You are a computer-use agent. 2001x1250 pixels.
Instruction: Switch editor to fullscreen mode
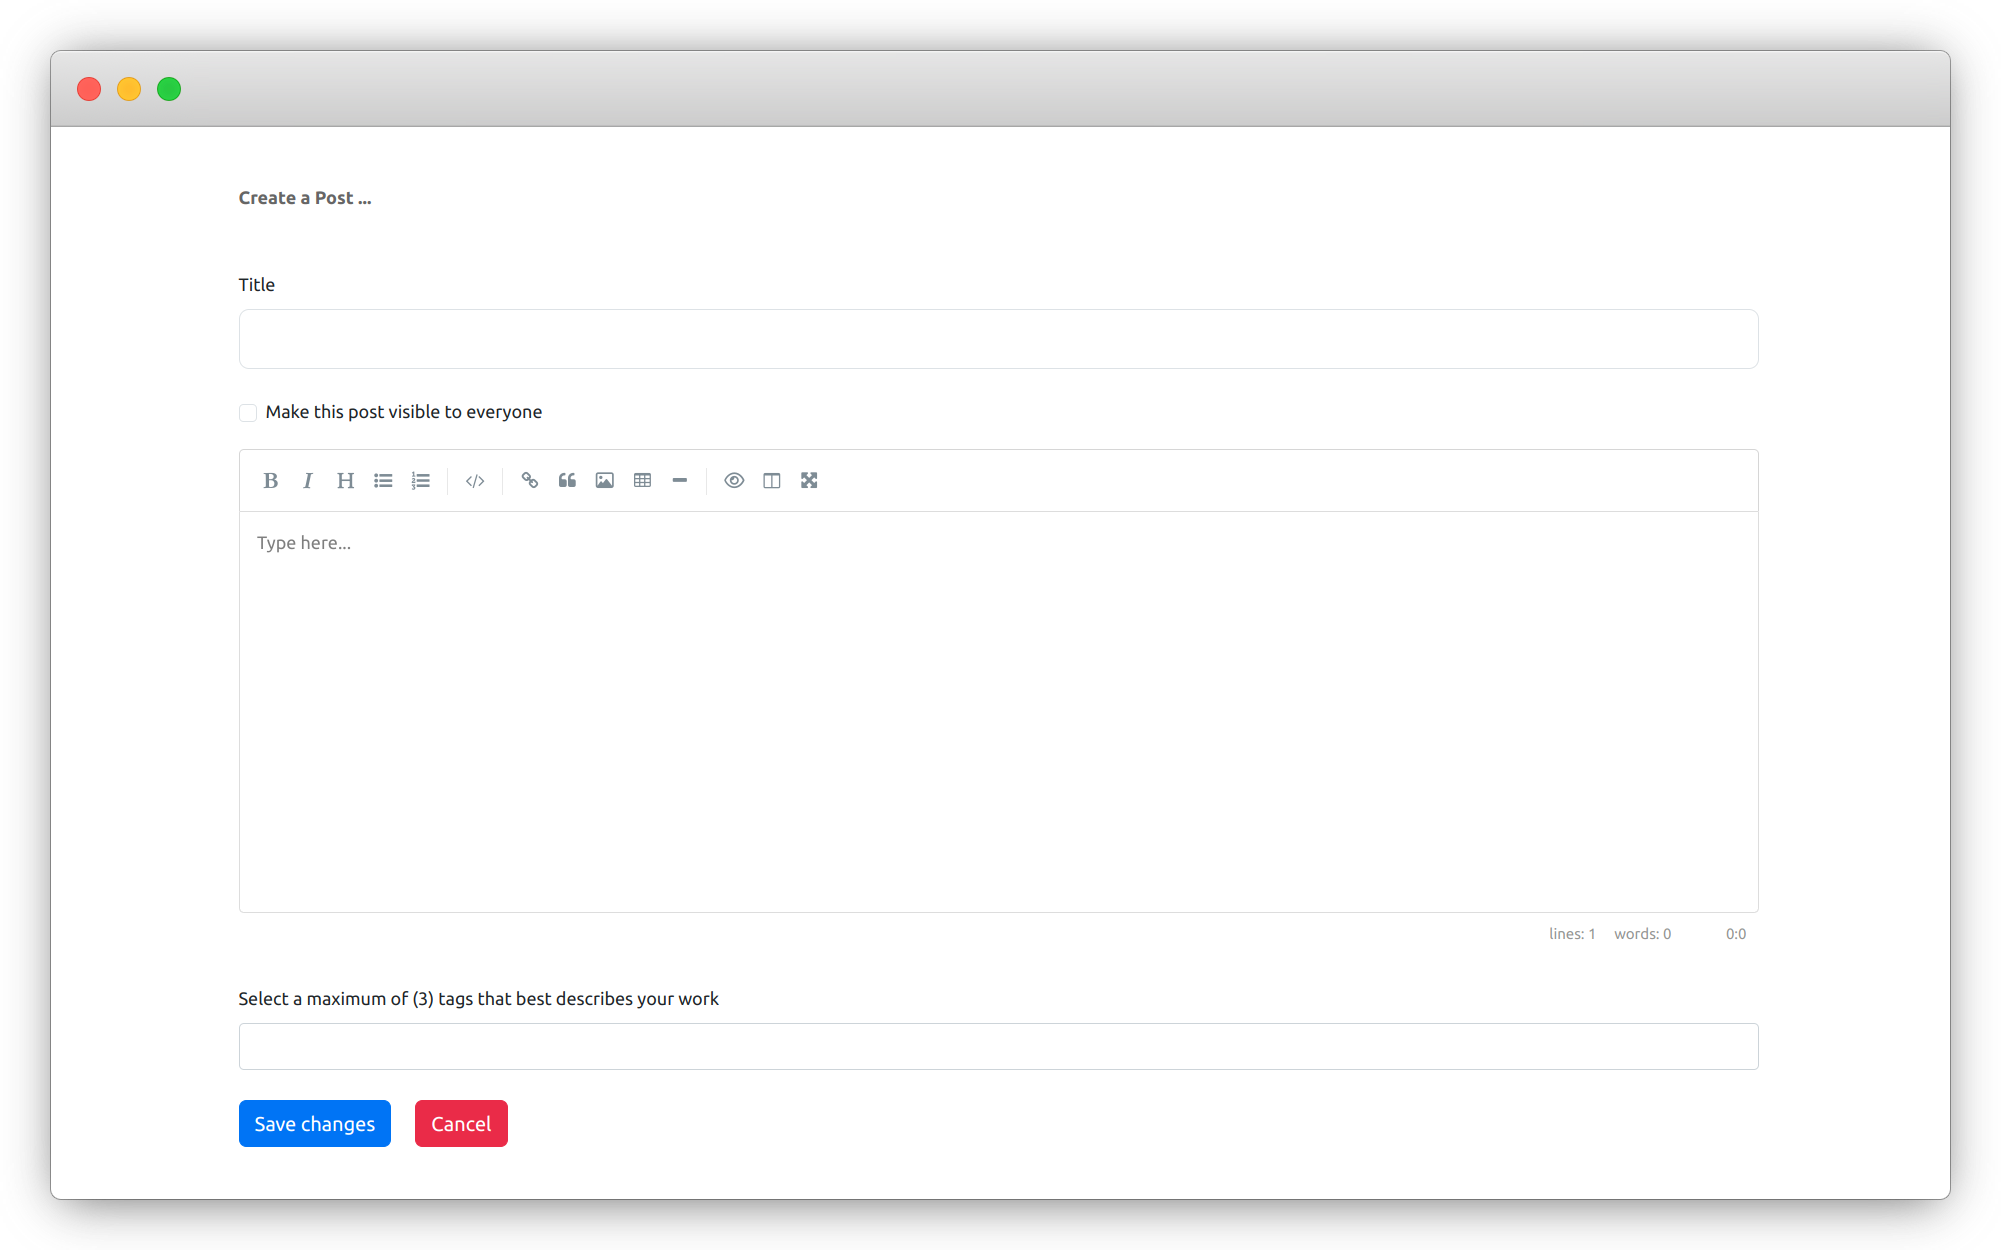809,481
